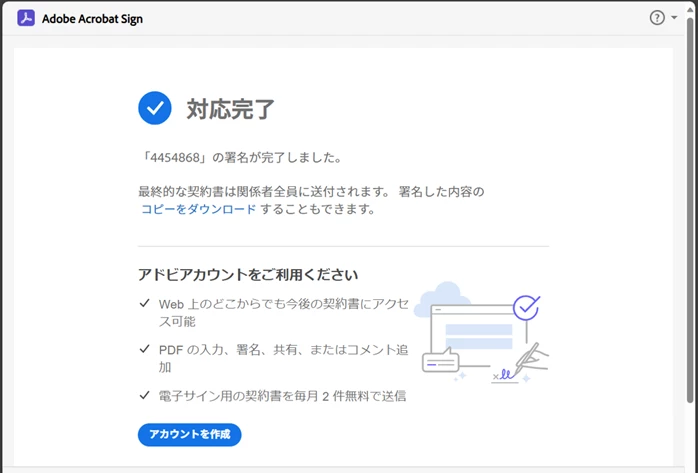
Task: Open the help question mark icon
Action: (x=657, y=18)
